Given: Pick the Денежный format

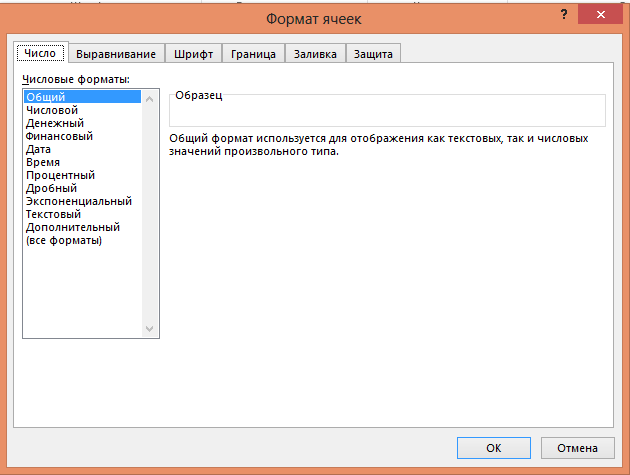Looking at the screenshot, I should coord(82,123).
